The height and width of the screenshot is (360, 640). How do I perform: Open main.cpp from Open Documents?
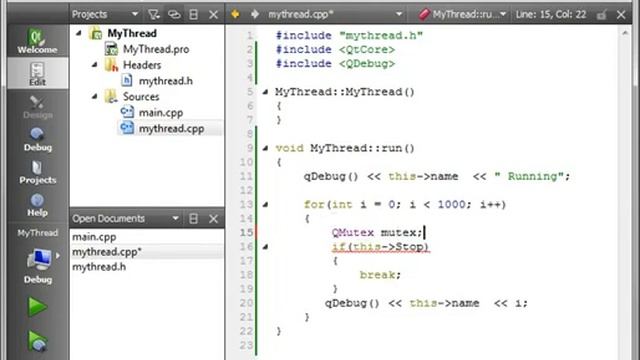[94, 237]
